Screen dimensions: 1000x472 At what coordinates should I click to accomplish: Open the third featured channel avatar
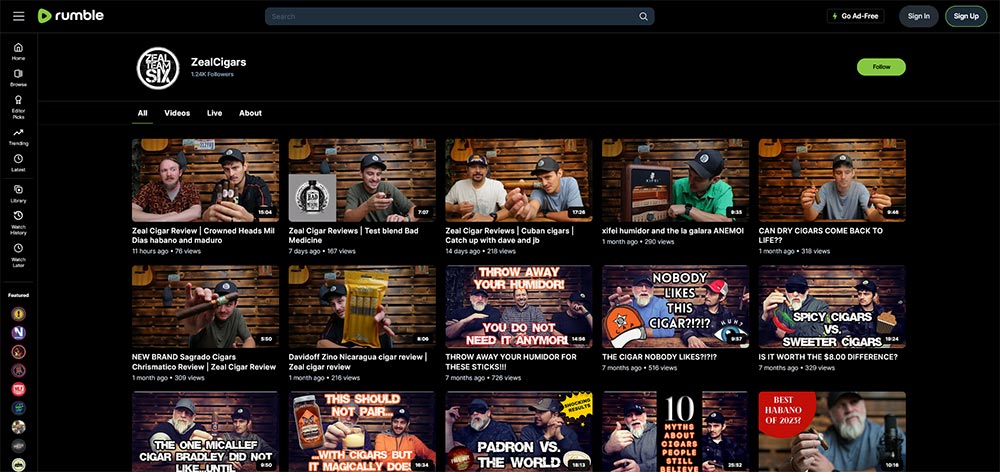(18, 351)
